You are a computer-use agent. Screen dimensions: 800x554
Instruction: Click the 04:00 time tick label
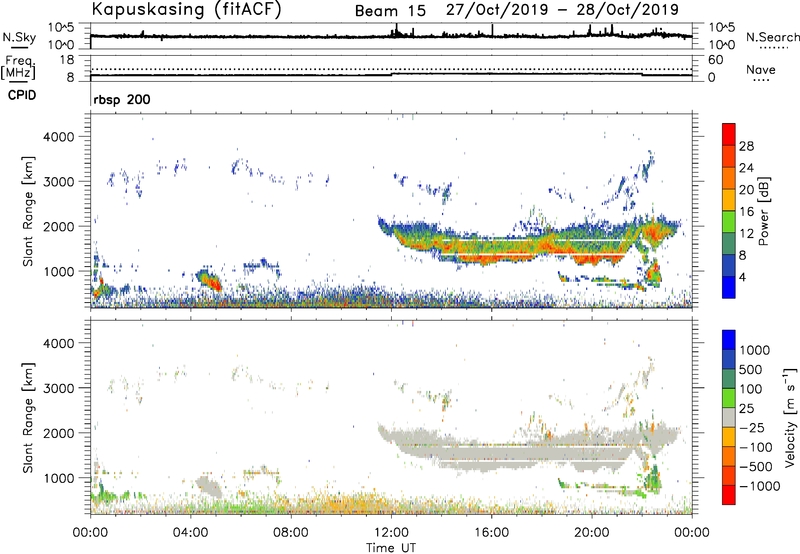tap(191, 533)
